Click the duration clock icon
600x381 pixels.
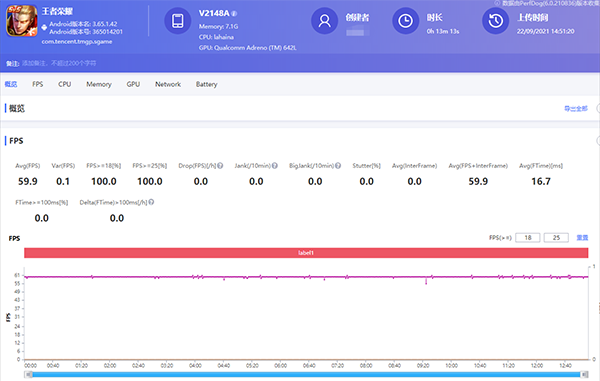pyautogui.click(x=406, y=21)
